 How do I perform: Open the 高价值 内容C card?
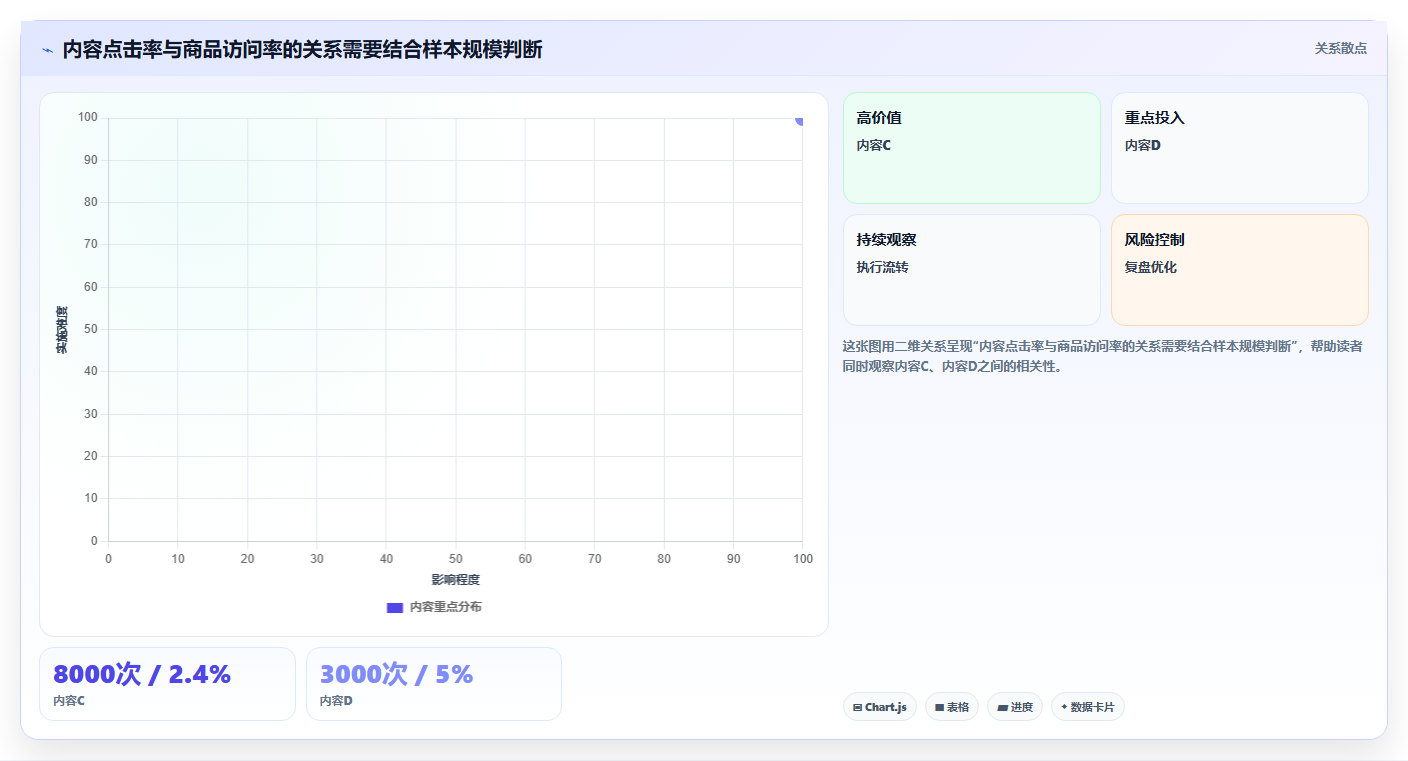click(x=972, y=148)
